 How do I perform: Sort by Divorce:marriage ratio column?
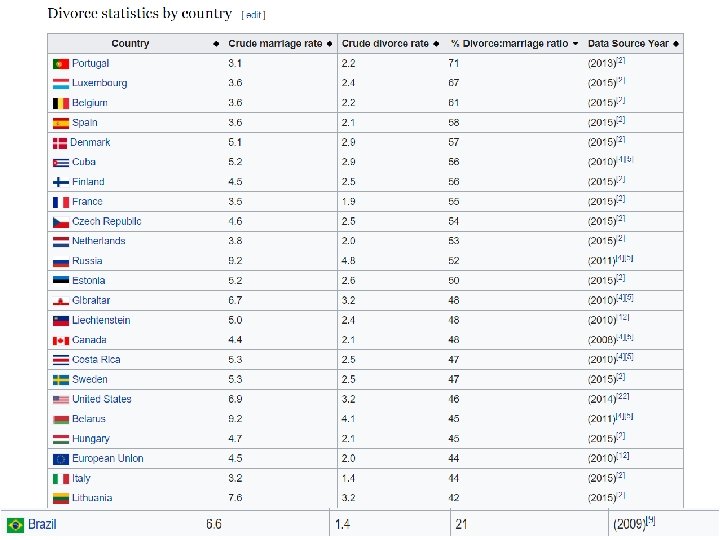(x=577, y=44)
